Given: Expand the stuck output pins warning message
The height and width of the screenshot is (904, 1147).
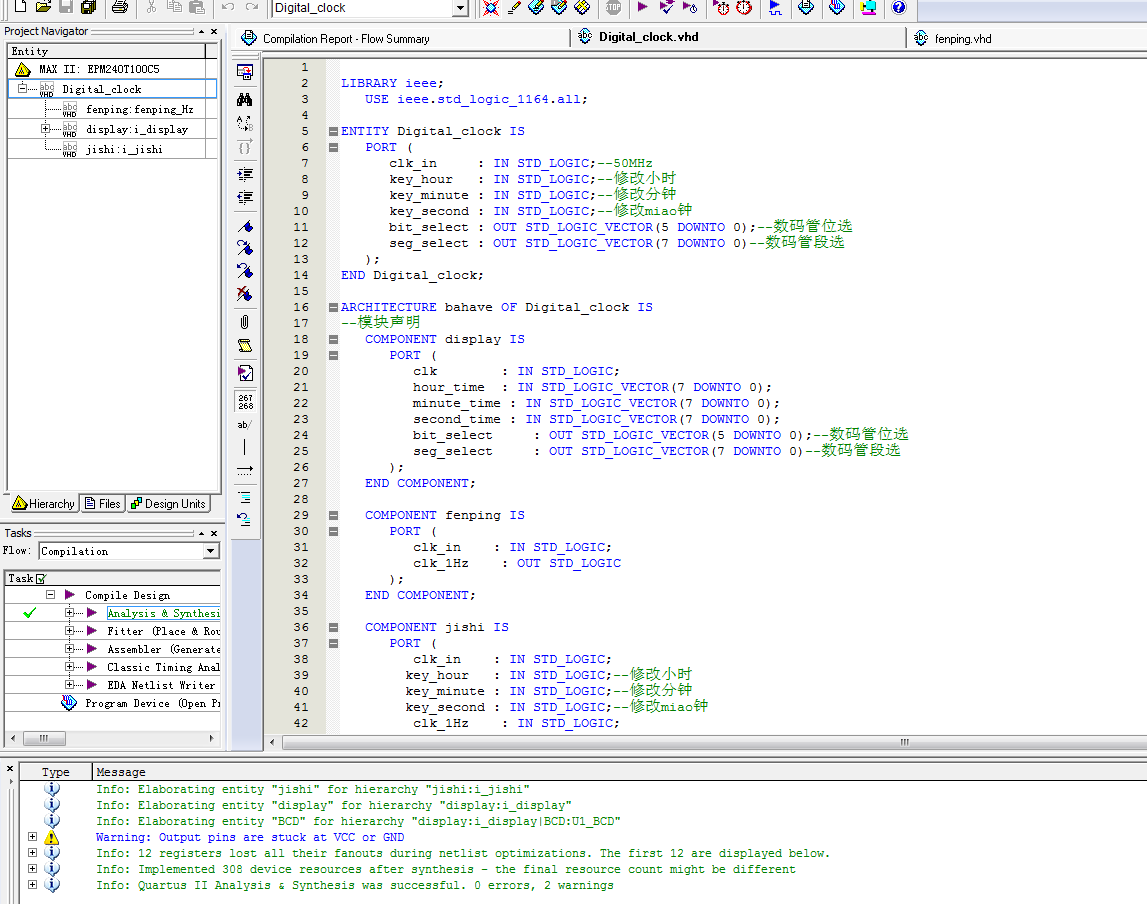Looking at the screenshot, I should point(32,837).
